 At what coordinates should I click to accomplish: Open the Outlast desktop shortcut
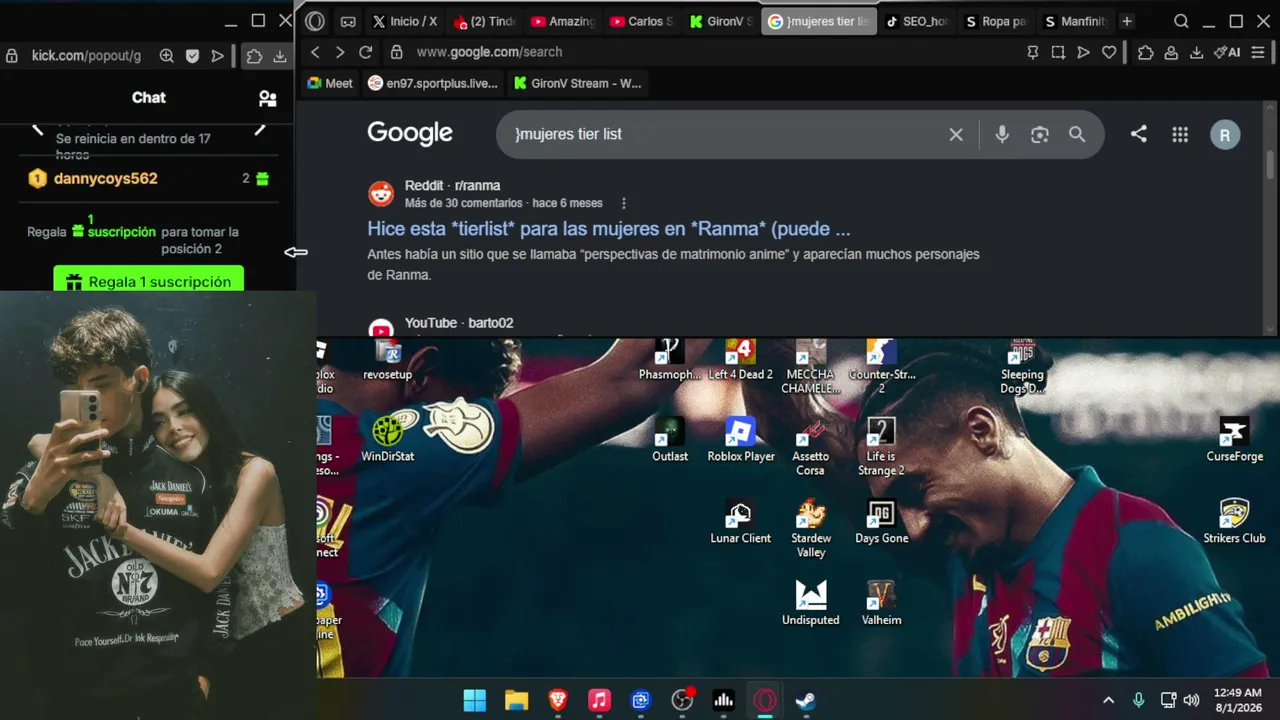(670, 440)
